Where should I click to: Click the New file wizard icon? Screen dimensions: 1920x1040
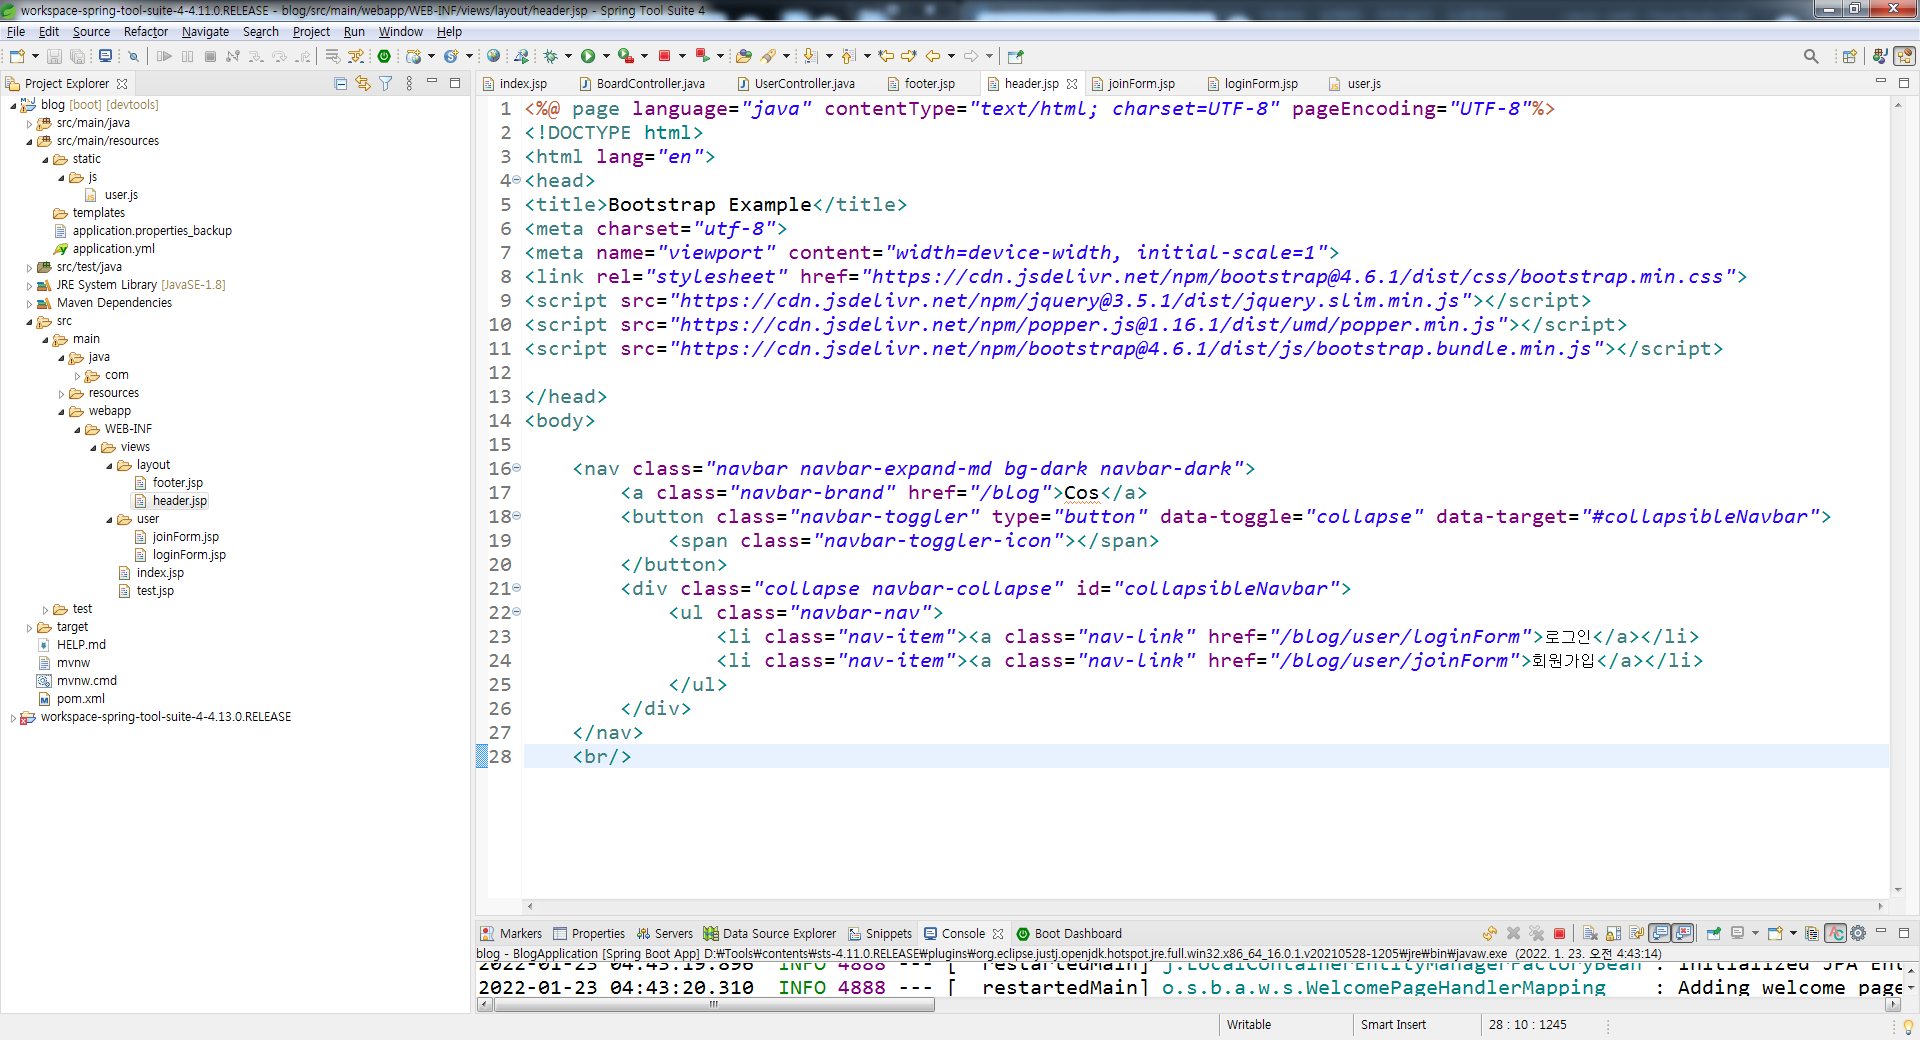click(17, 56)
